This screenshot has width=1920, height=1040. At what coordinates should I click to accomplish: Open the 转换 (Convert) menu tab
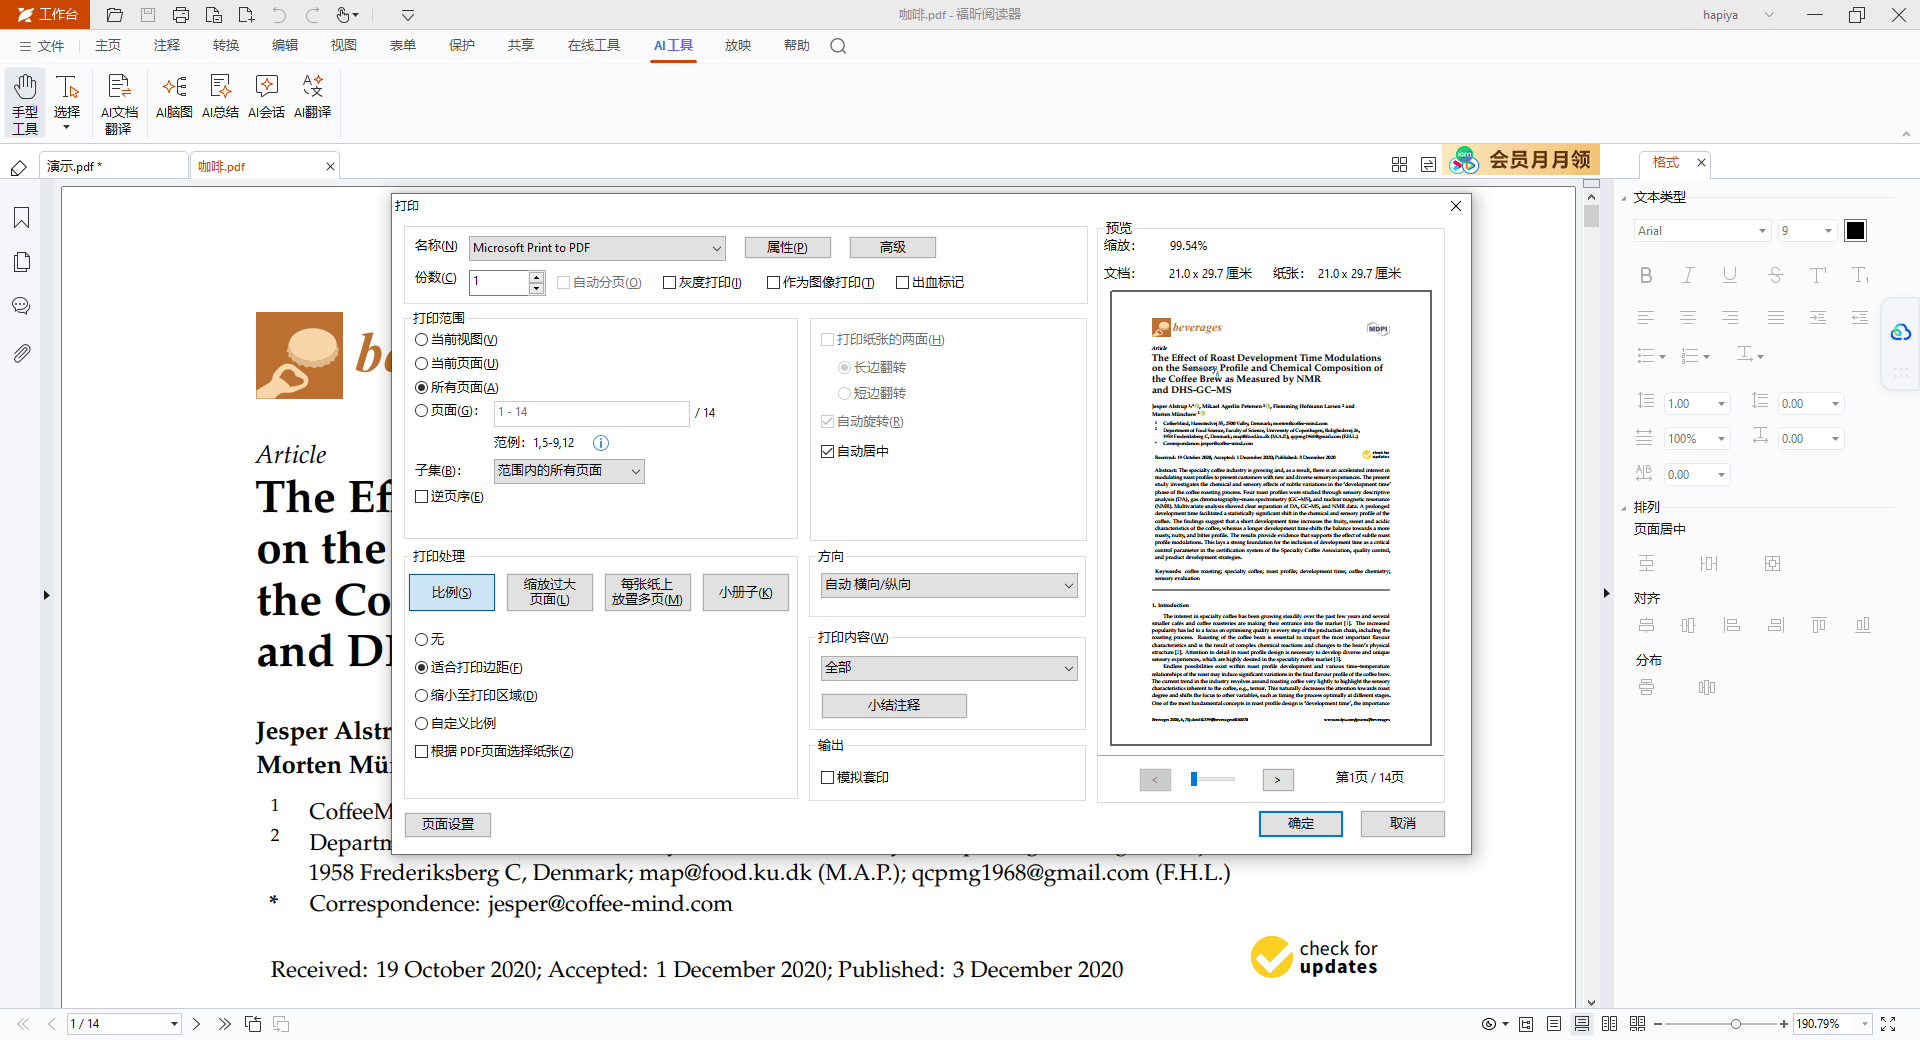tap(226, 46)
